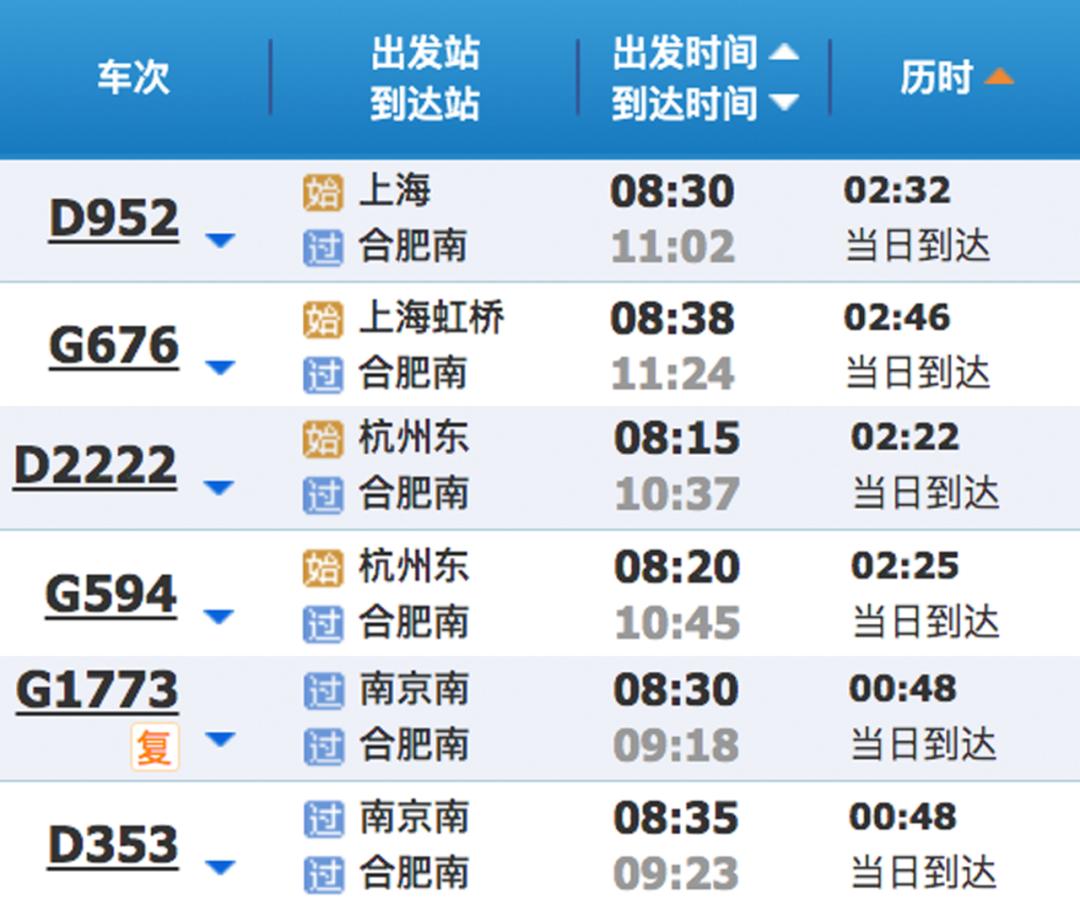This screenshot has width=1080, height=905.
Task: Click the 始 icon in the D2222 row
Action: tap(322, 439)
